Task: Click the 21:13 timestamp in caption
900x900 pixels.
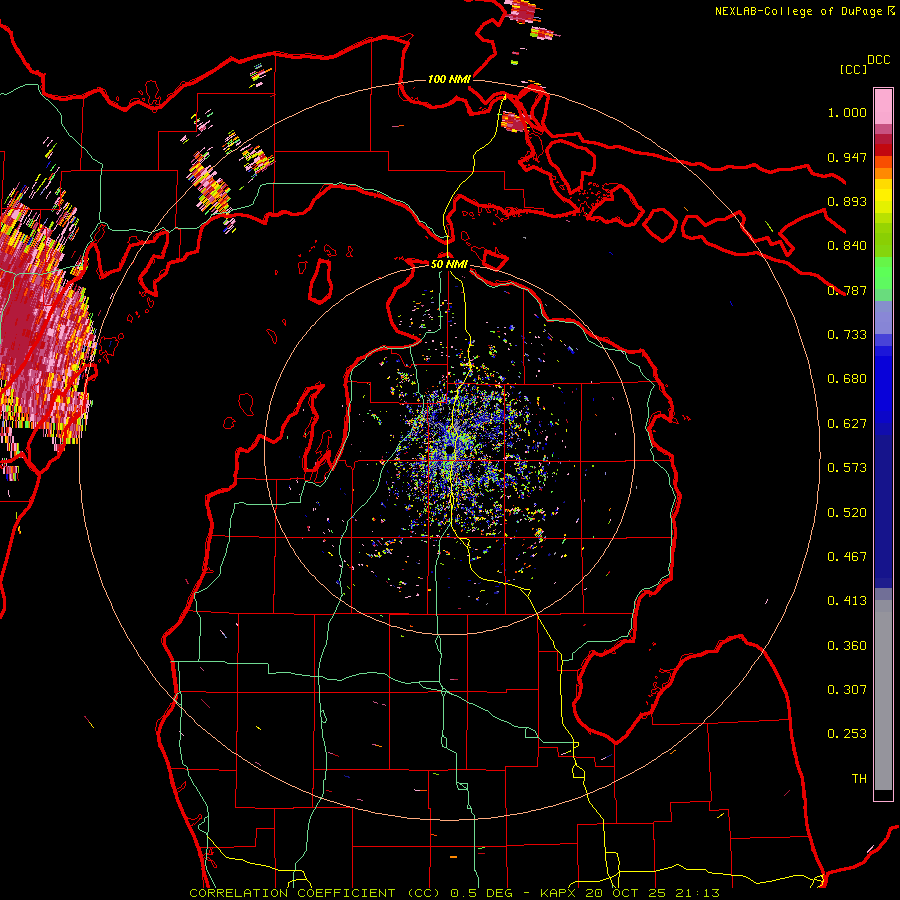Action: pos(699,893)
